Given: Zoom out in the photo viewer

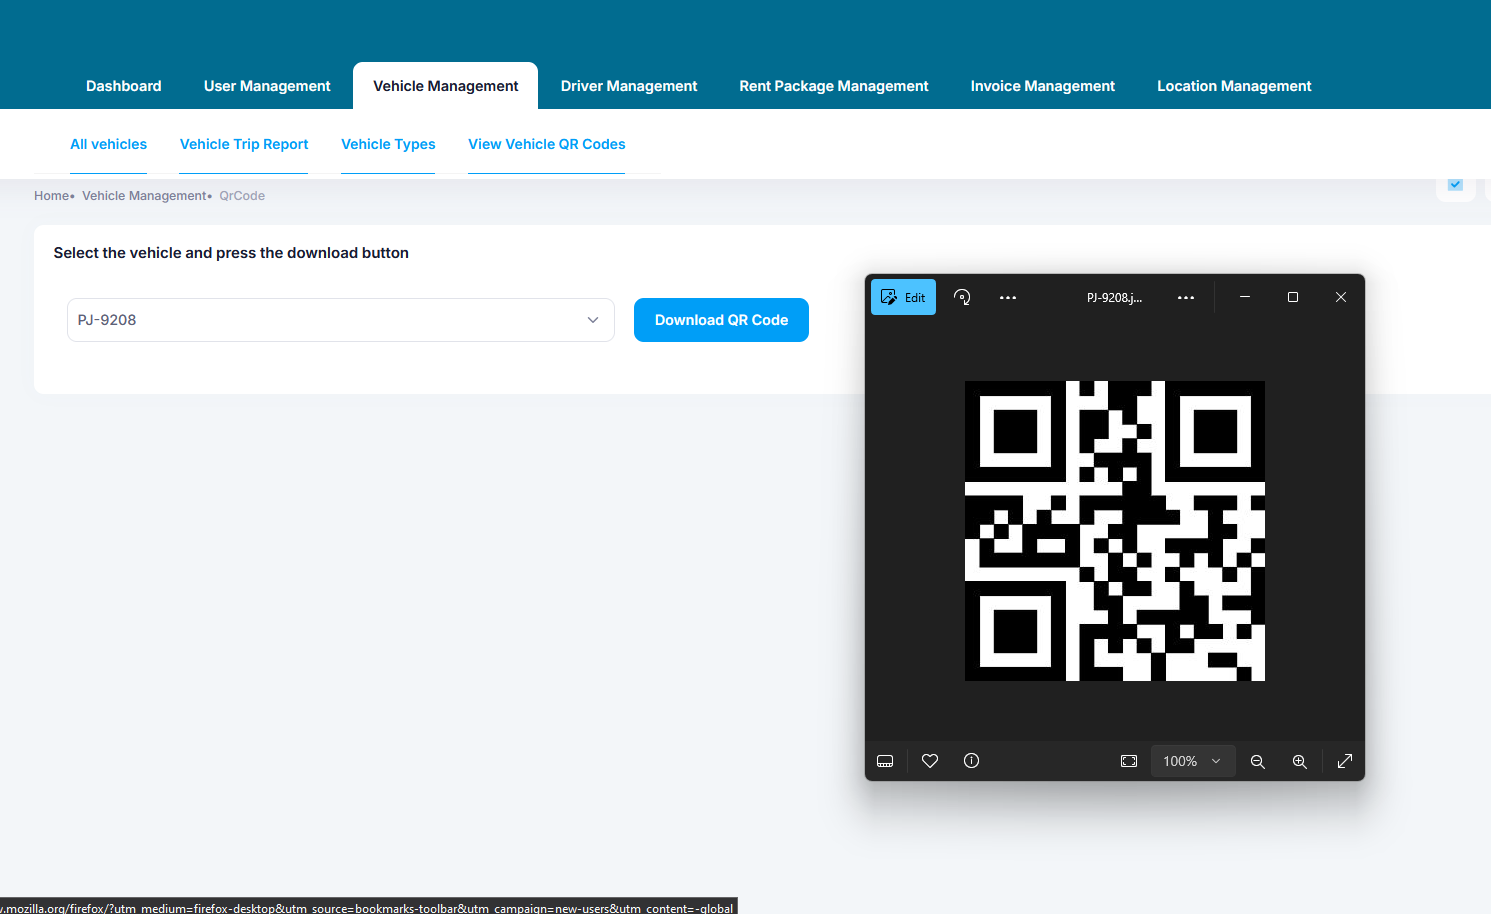Looking at the screenshot, I should pyautogui.click(x=1258, y=761).
